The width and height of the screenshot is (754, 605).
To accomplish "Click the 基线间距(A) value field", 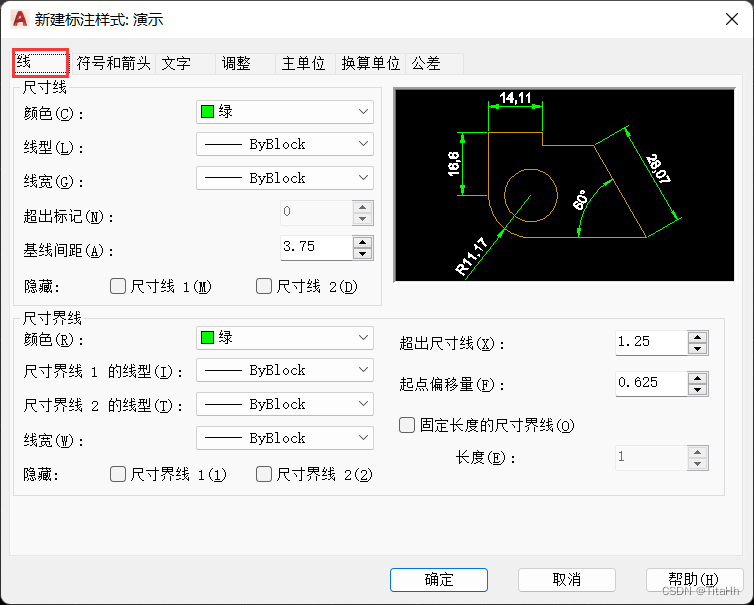I will tap(316, 247).
